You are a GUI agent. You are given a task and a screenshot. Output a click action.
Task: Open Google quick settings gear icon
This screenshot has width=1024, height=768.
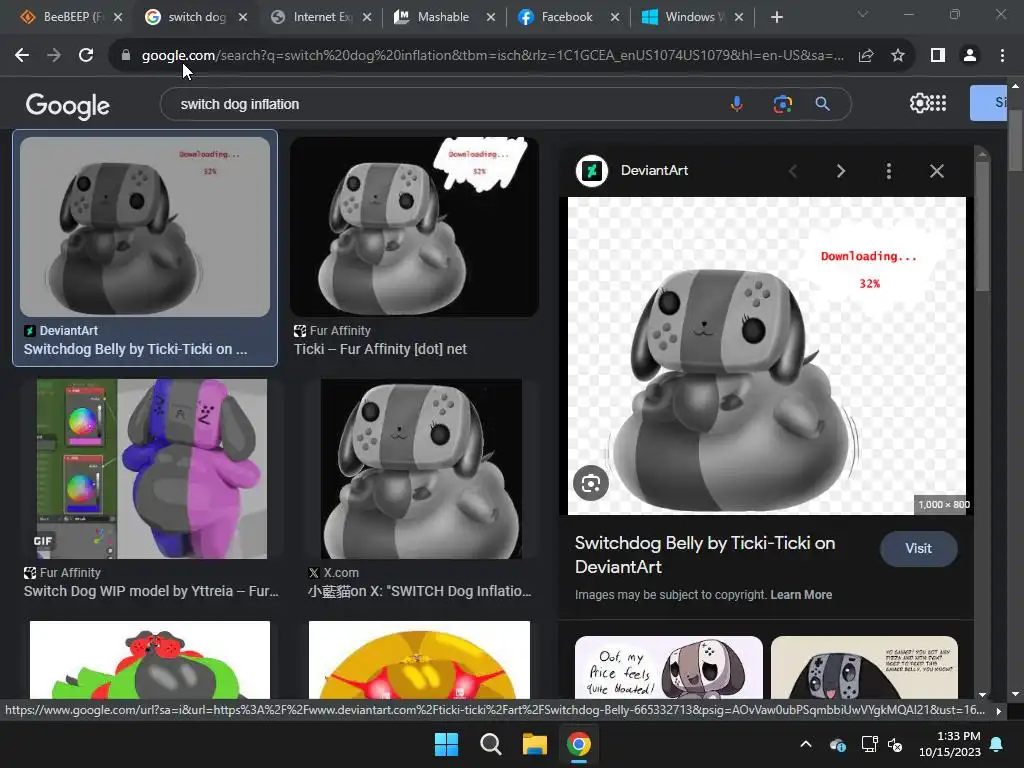click(x=919, y=103)
